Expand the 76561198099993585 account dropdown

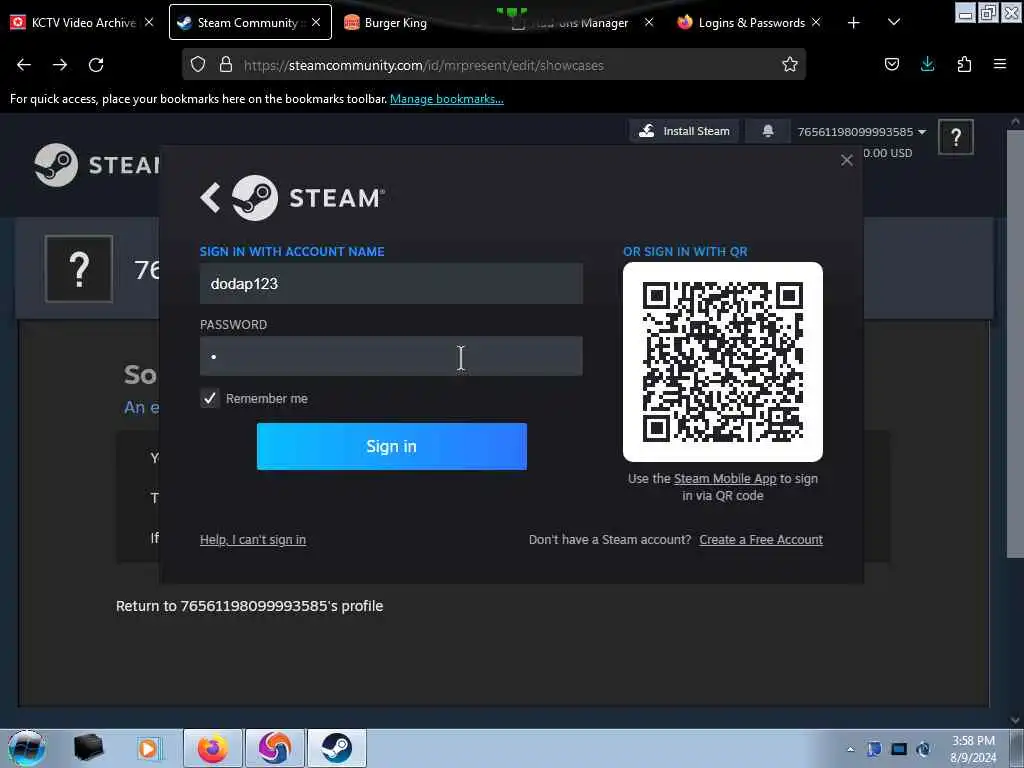coord(861,132)
